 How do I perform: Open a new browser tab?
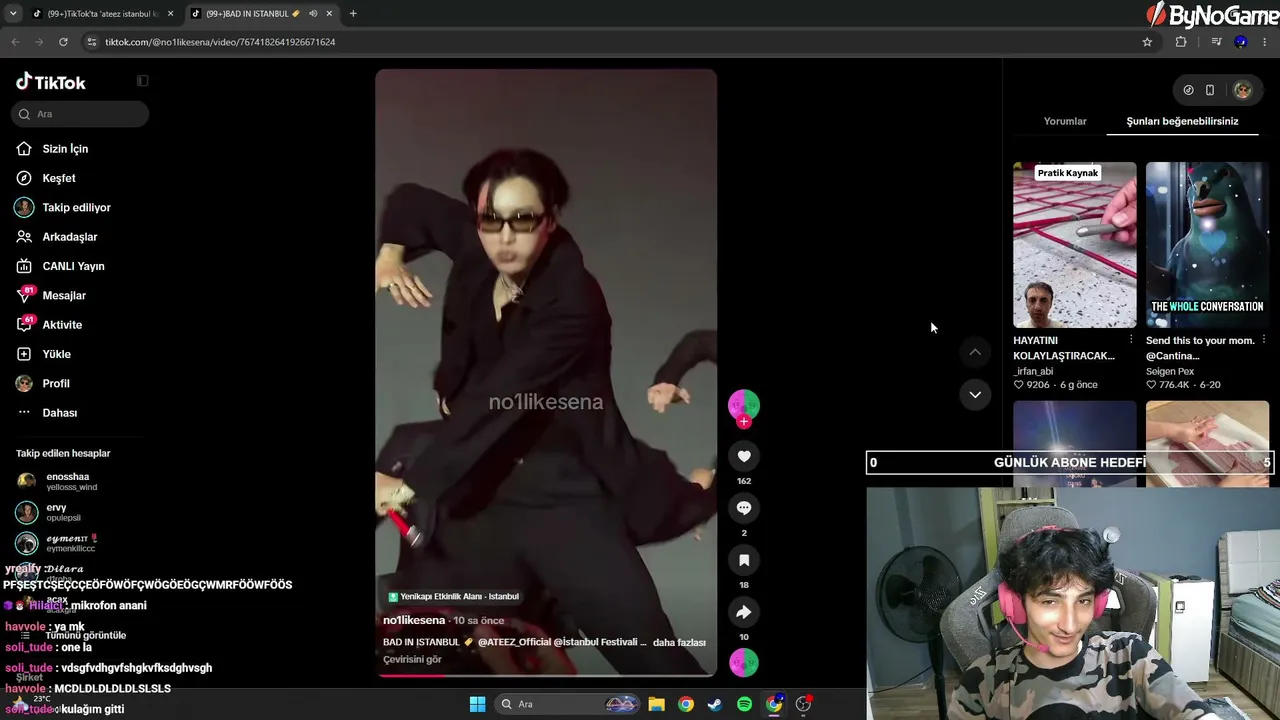point(353,14)
